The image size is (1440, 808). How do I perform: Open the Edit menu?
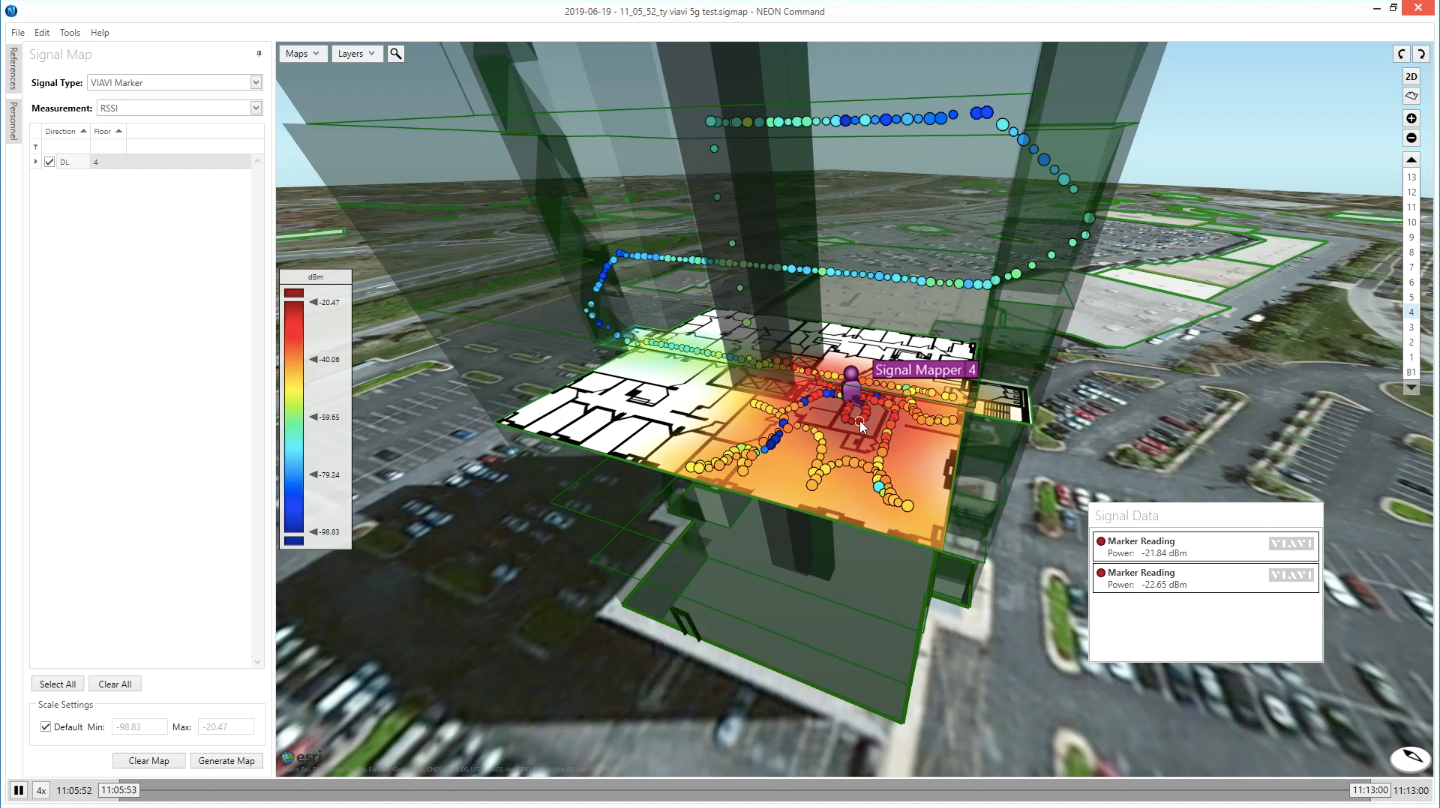click(42, 33)
